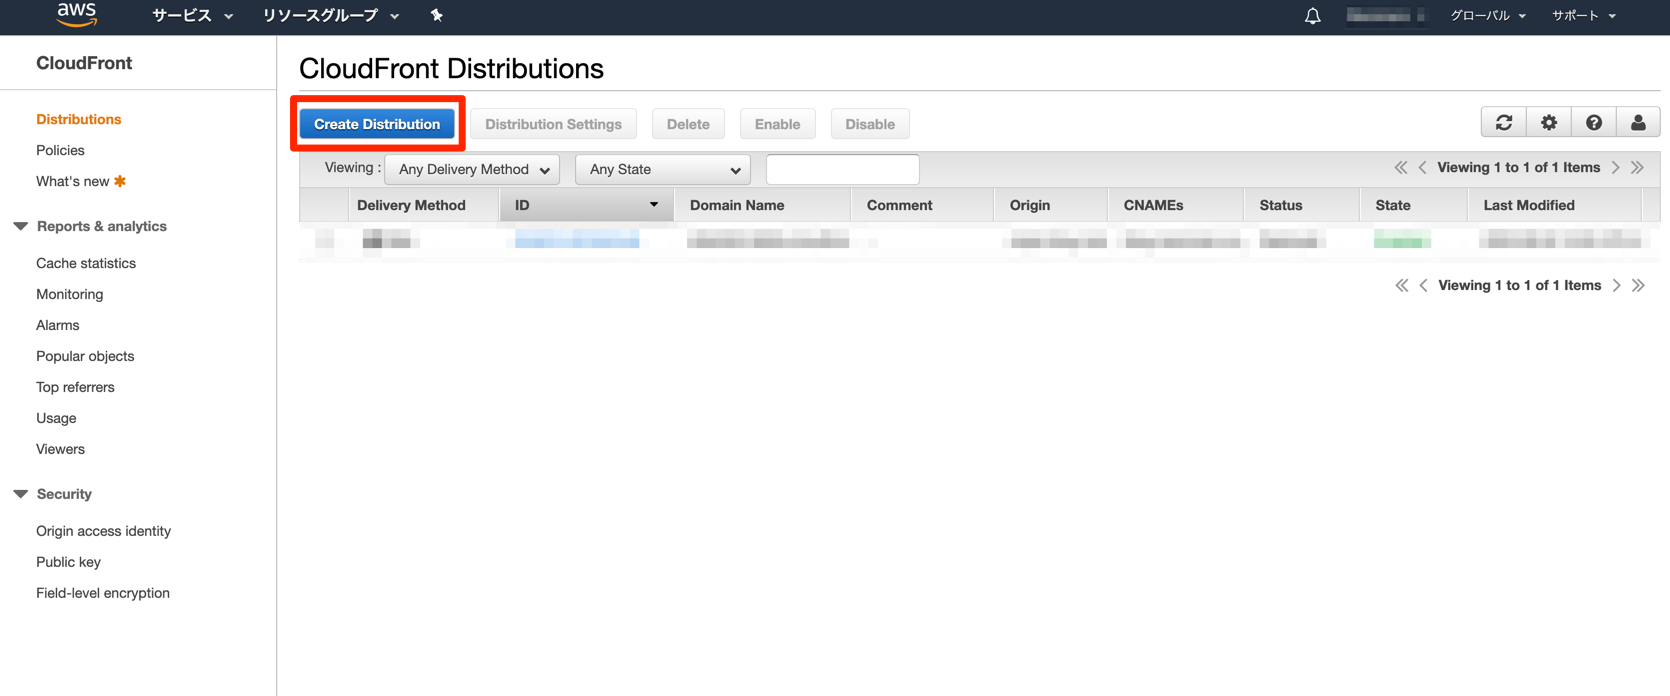Screen dimensions: 1670x696
Task: Open the help question mark icon
Action: tap(1593, 122)
